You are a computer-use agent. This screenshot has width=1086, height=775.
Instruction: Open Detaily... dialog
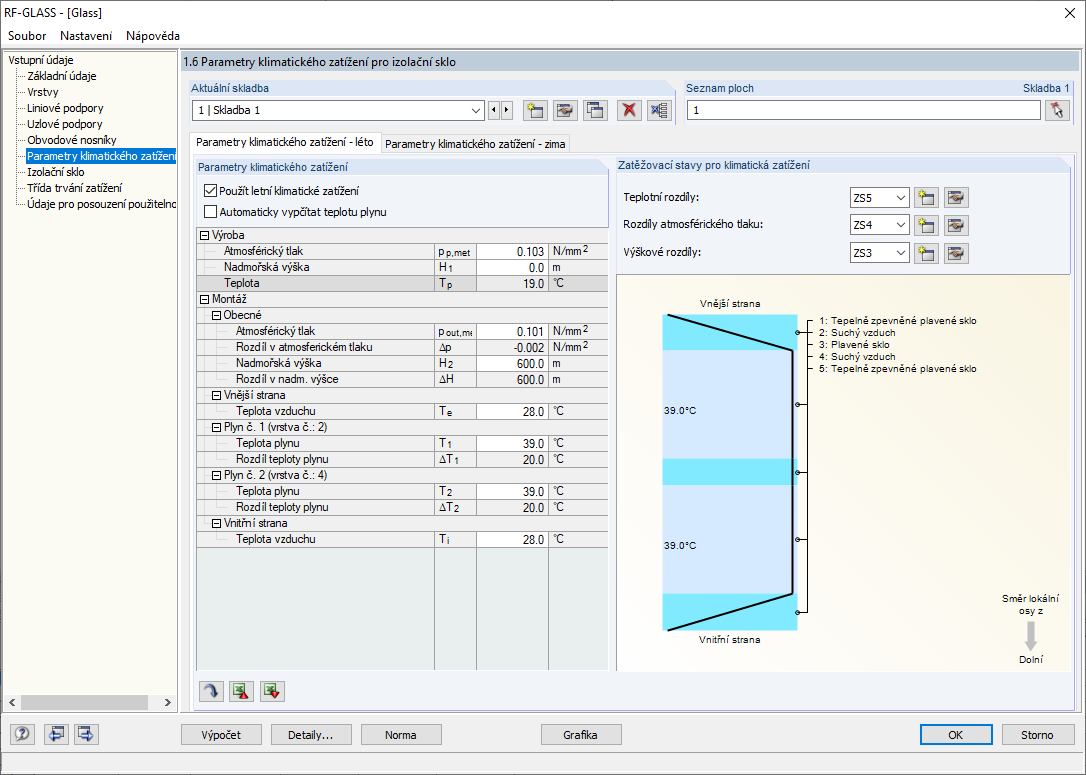click(x=311, y=735)
